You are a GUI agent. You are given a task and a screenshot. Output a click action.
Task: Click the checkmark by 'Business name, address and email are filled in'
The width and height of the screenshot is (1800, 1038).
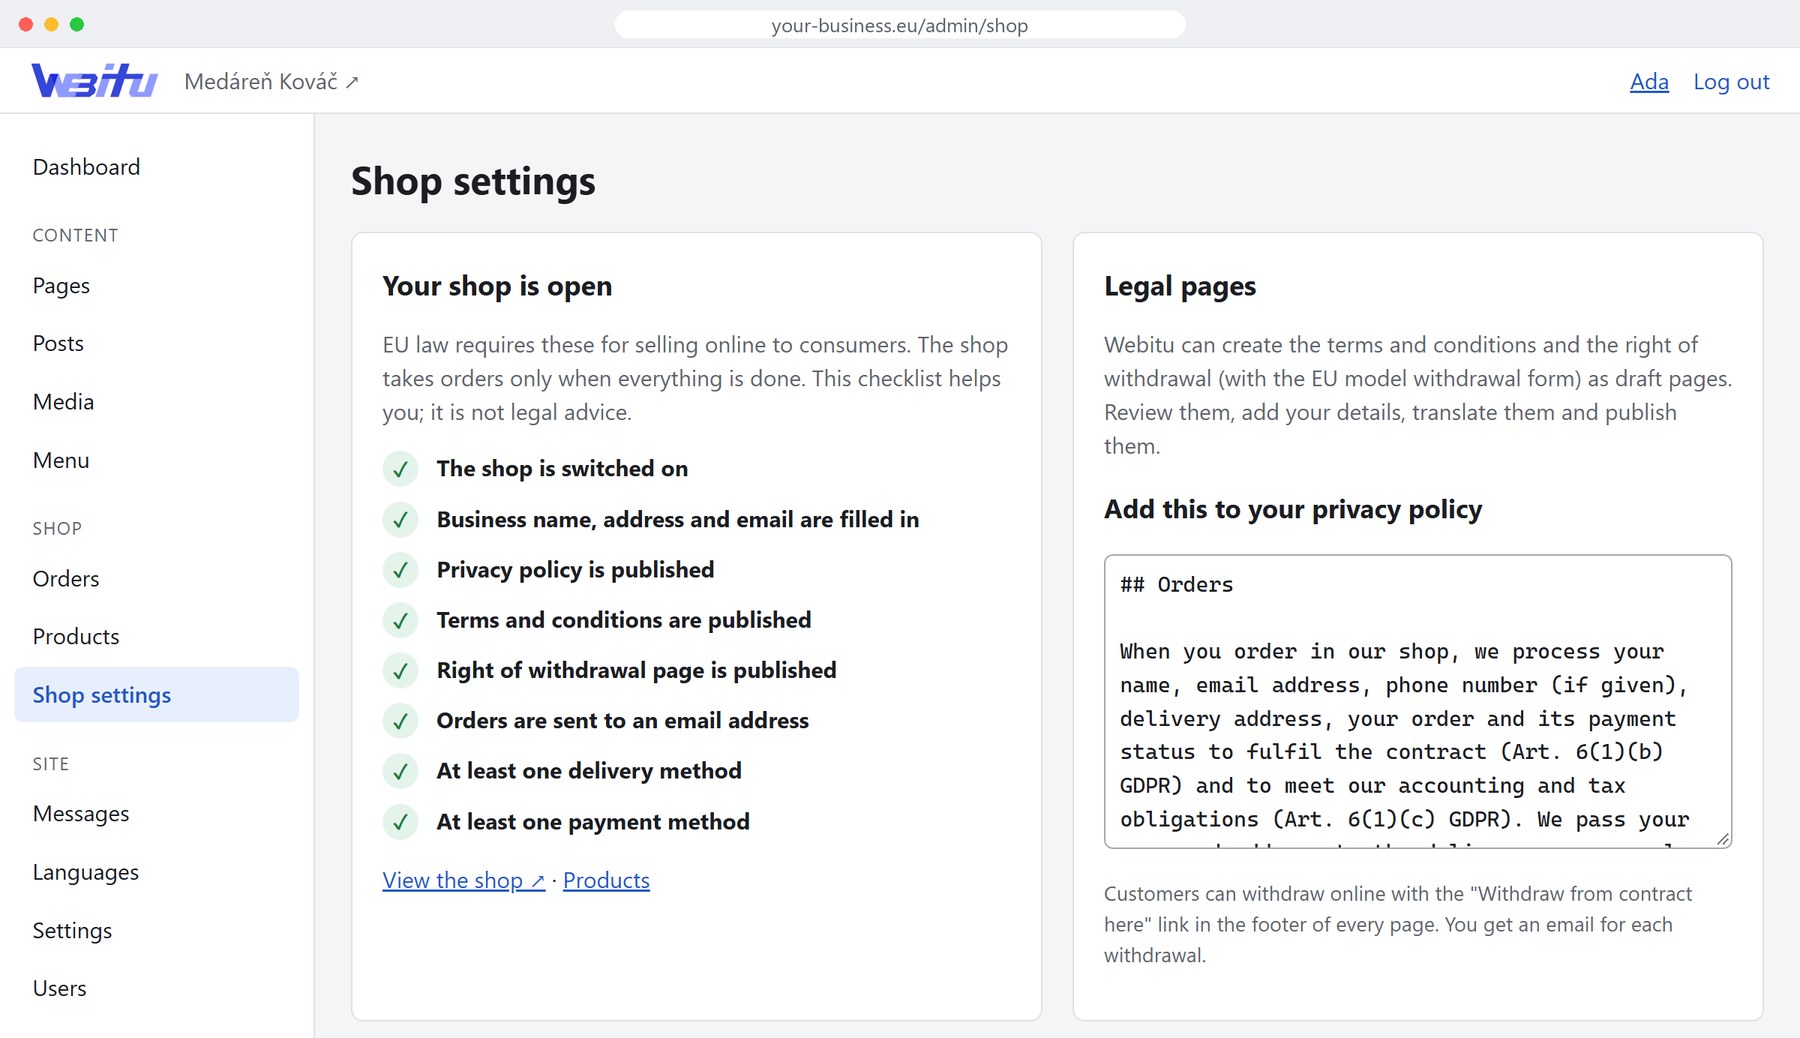(x=400, y=520)
